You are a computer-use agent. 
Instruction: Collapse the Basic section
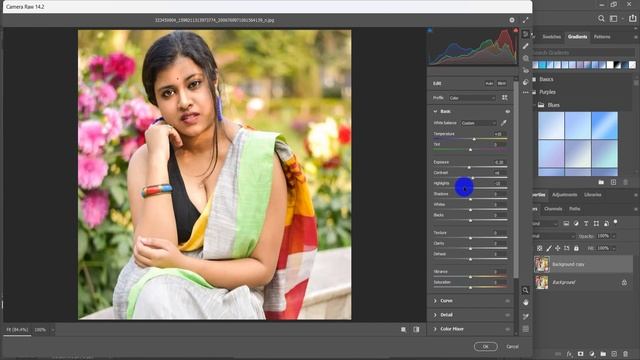(435, 111)
